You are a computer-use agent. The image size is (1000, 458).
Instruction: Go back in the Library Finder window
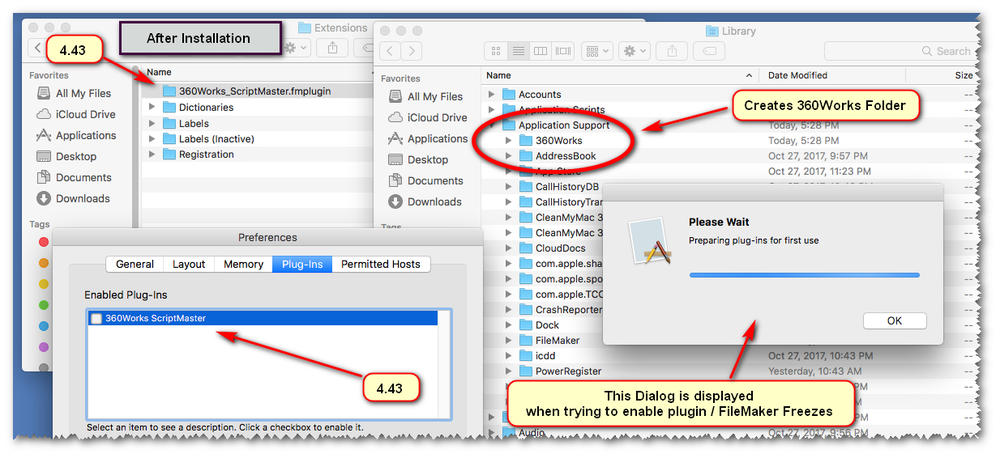tap(391, 51)
